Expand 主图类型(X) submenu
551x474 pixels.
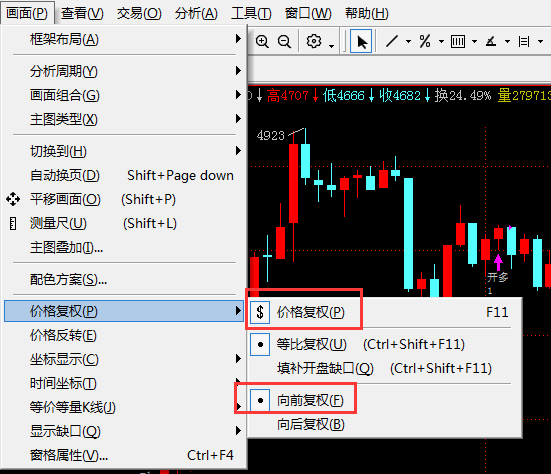tap(124, 119)
